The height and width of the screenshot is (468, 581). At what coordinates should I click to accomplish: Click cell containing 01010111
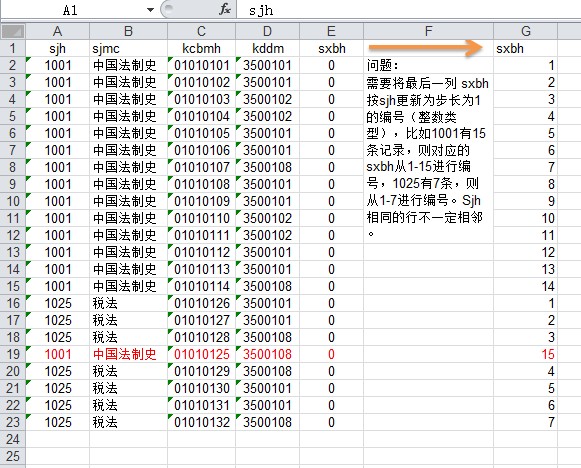tap(201, 235)
